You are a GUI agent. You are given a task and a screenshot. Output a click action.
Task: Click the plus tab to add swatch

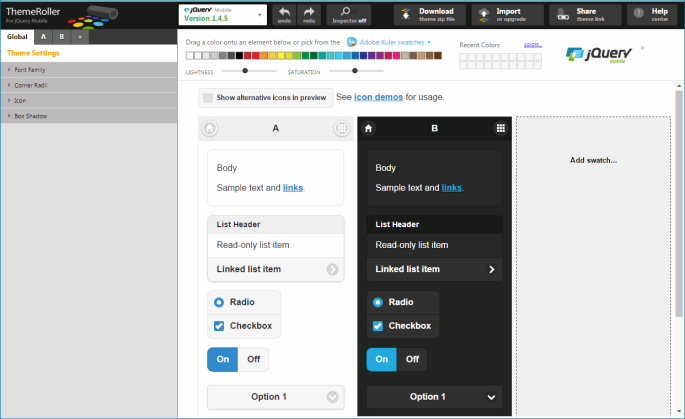80,37
